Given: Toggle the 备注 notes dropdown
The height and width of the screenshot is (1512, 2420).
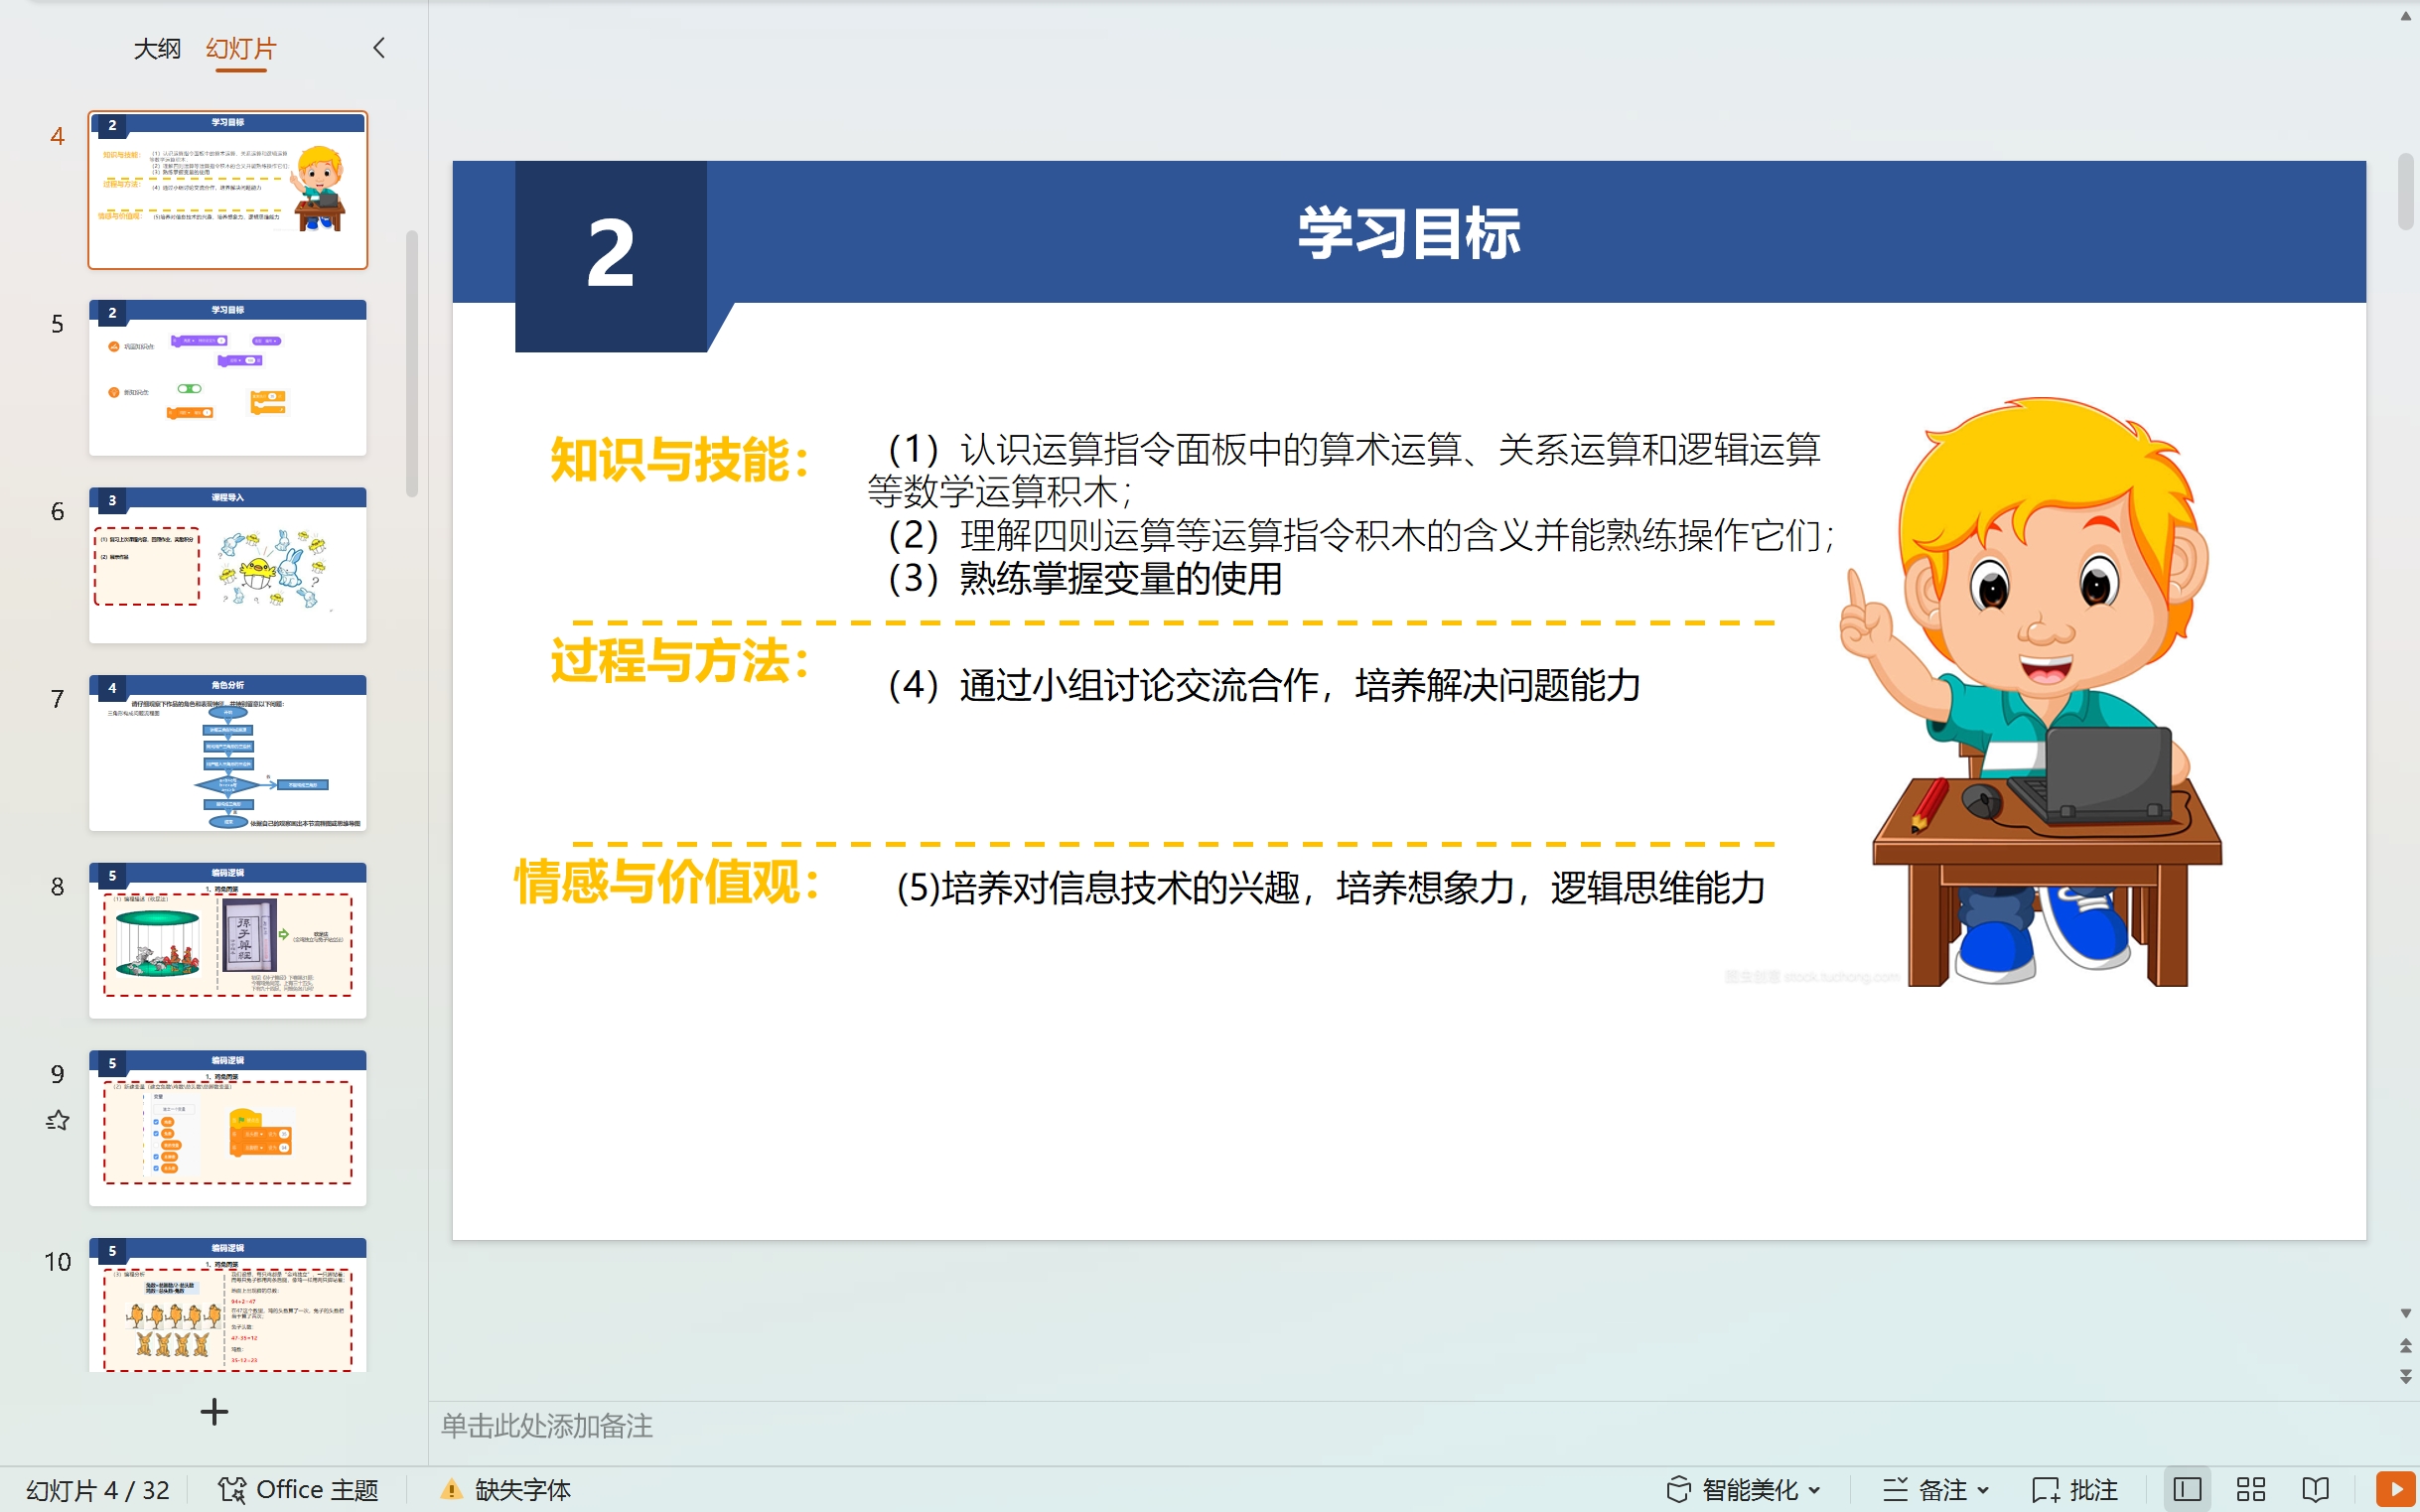Looking at the screenshot, I should pyautogui.click(x=1936, y=1490).
